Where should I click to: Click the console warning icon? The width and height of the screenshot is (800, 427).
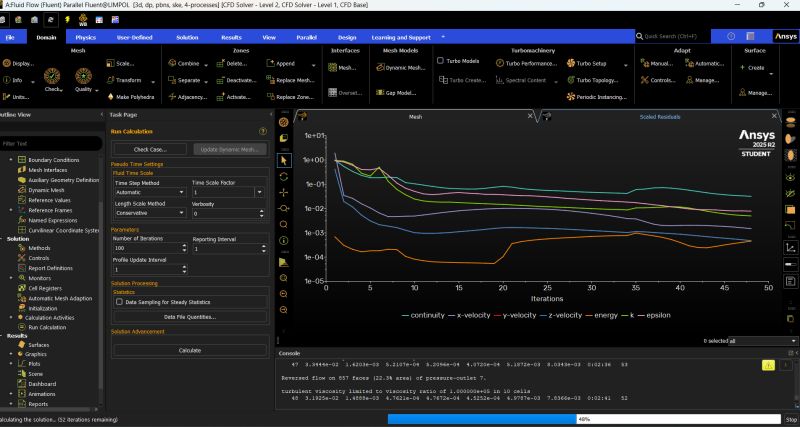coord(768,365)
